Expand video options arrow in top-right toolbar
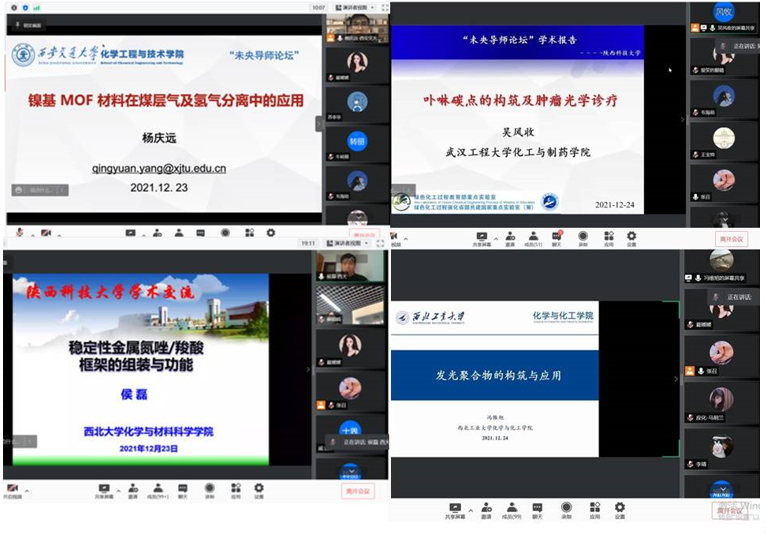This screenshot has height=534, width=766. (x=406, y=239)
